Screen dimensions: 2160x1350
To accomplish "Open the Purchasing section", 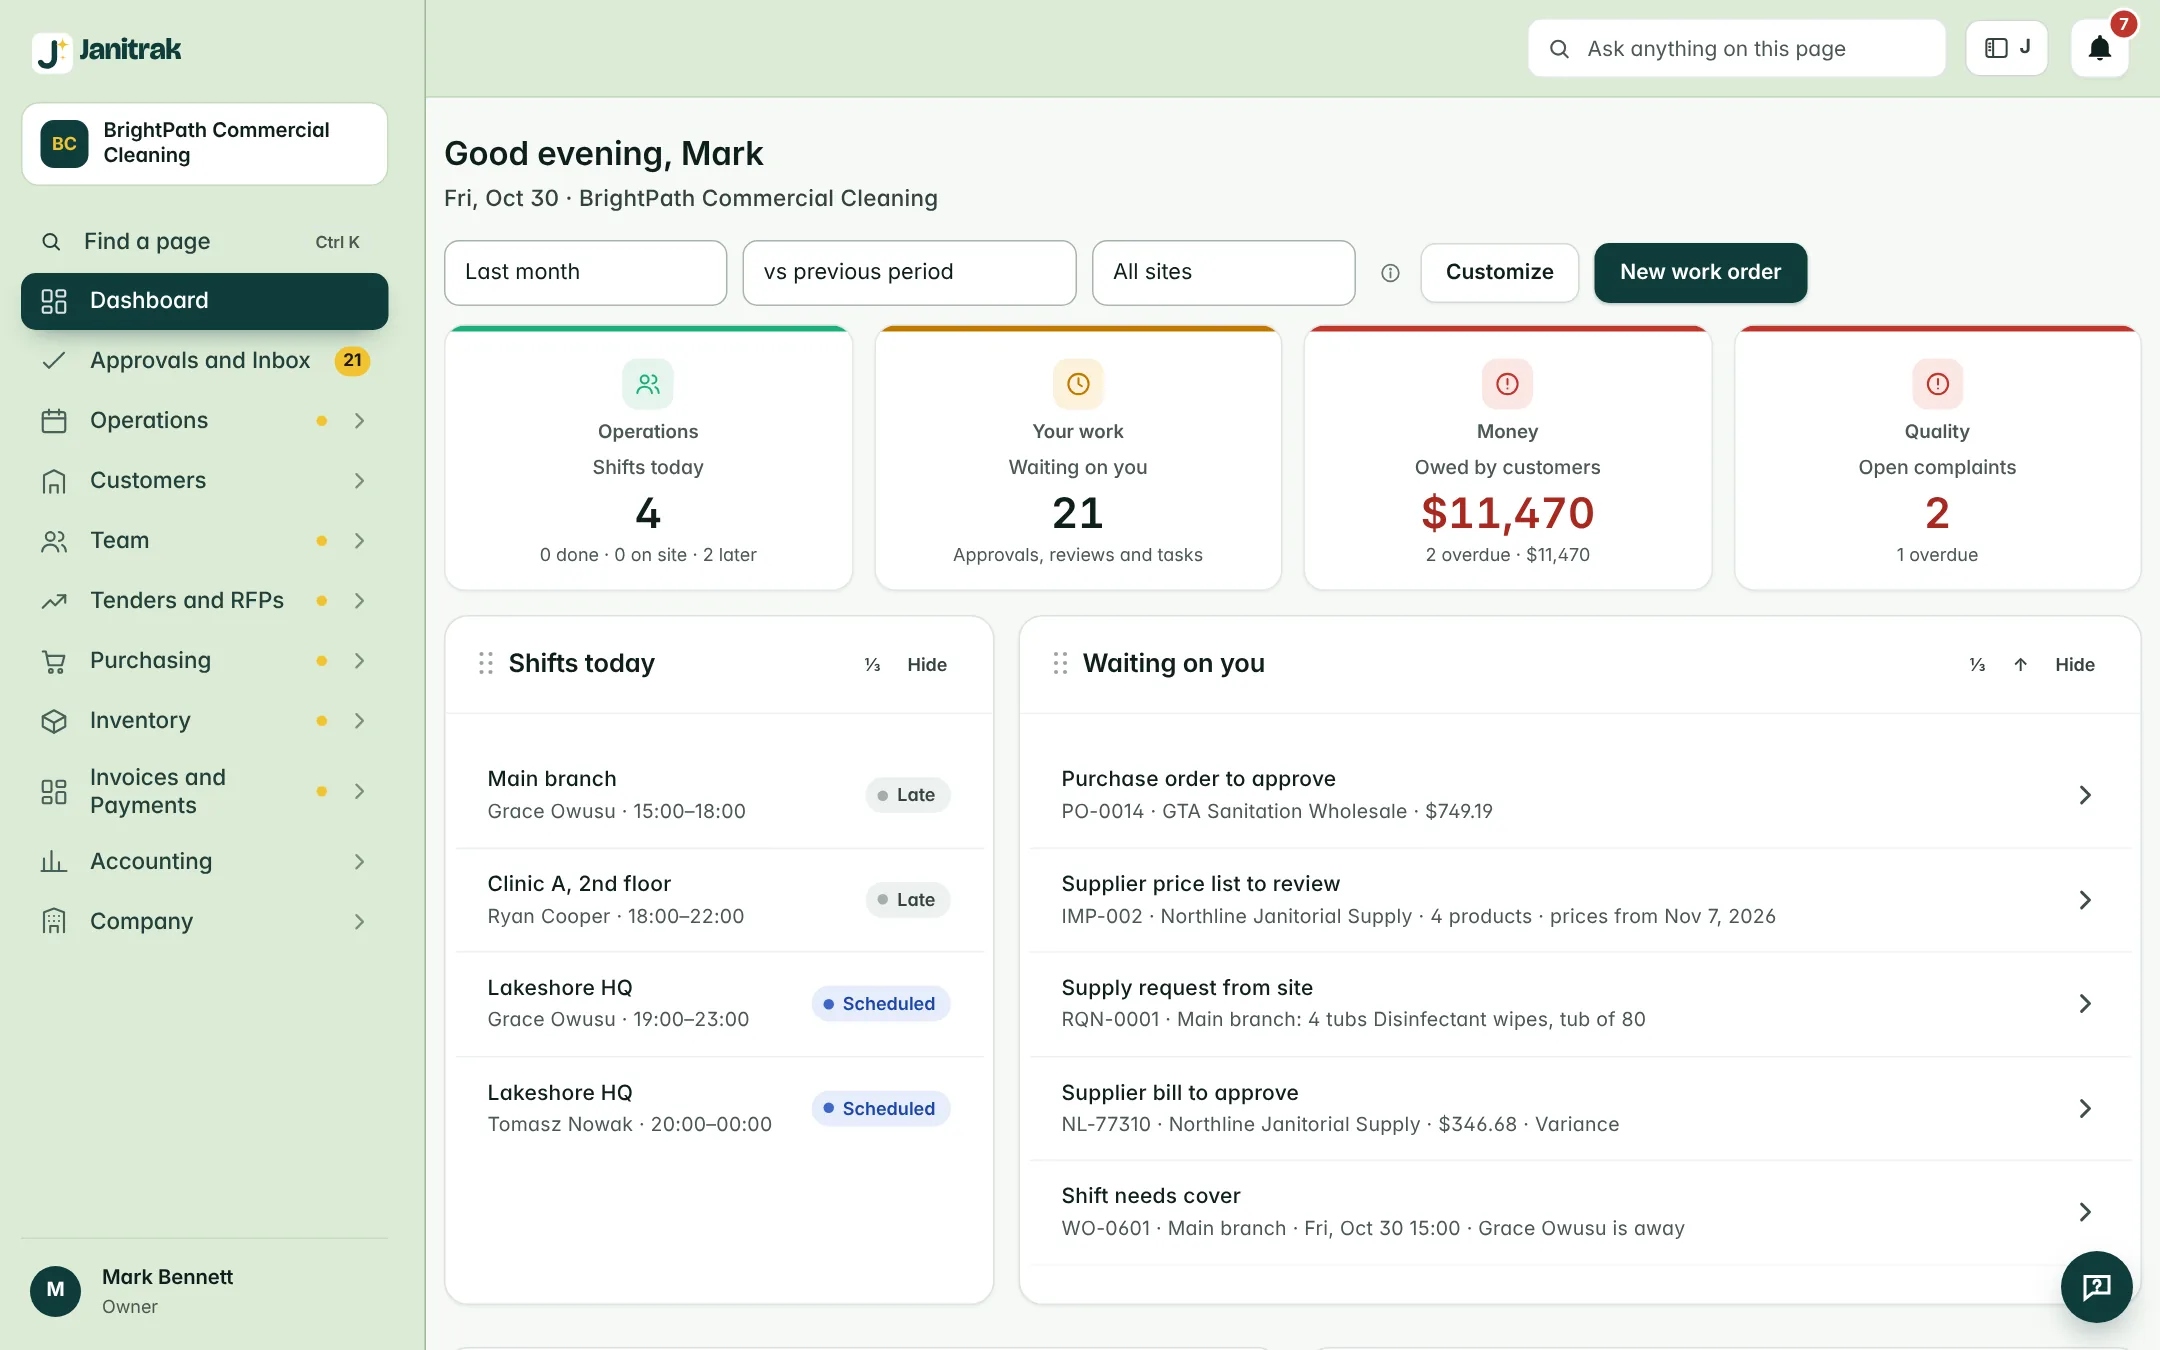I will [204, 661].
